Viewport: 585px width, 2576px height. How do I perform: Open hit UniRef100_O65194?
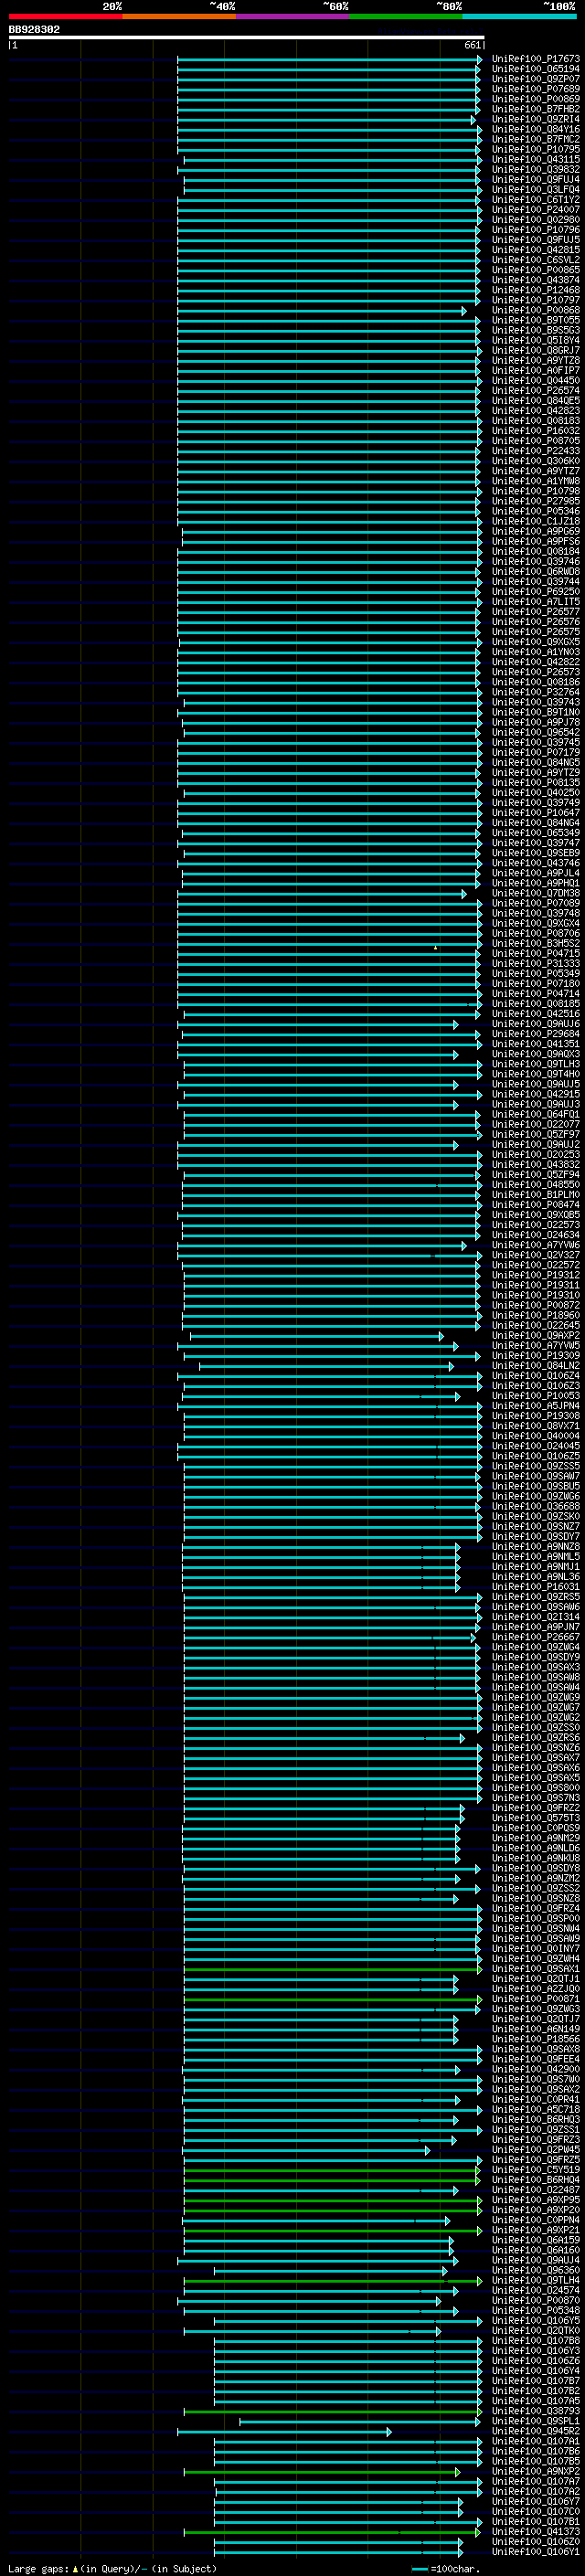pyautogui.click(x=536, y=69)
